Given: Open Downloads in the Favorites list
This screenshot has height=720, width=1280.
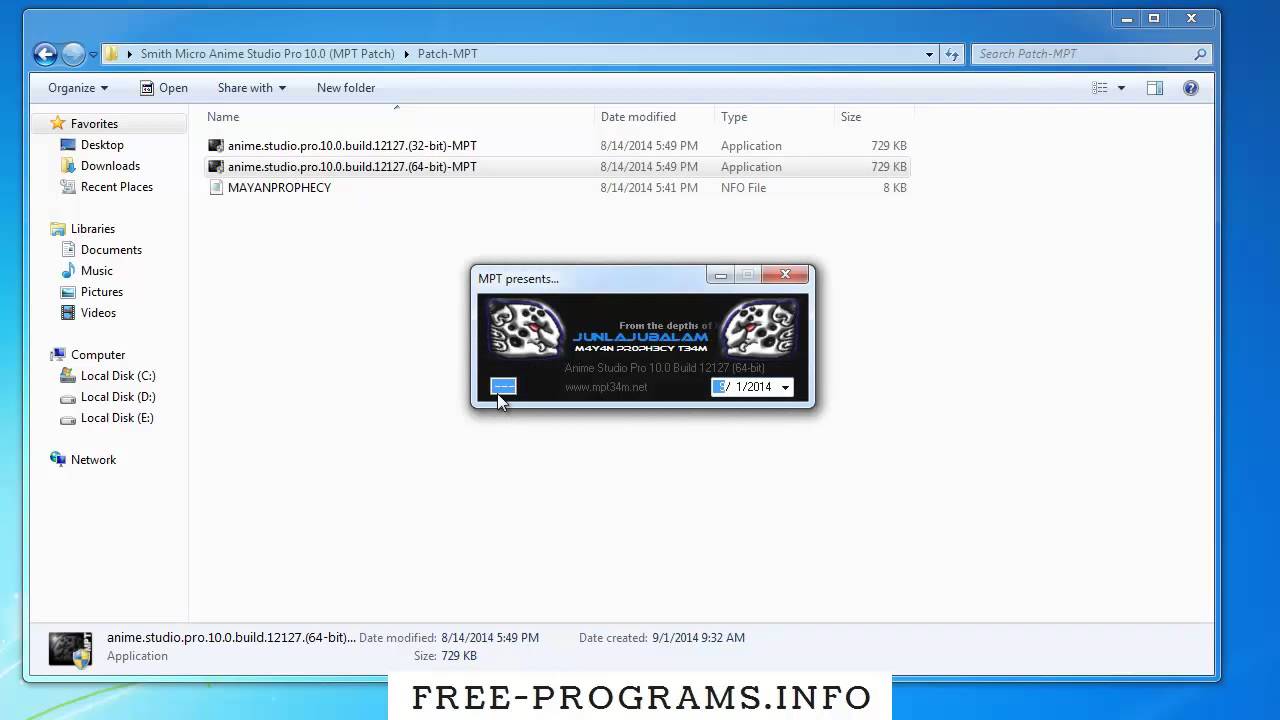Looking at the screenshot, I should coord(110,166).
